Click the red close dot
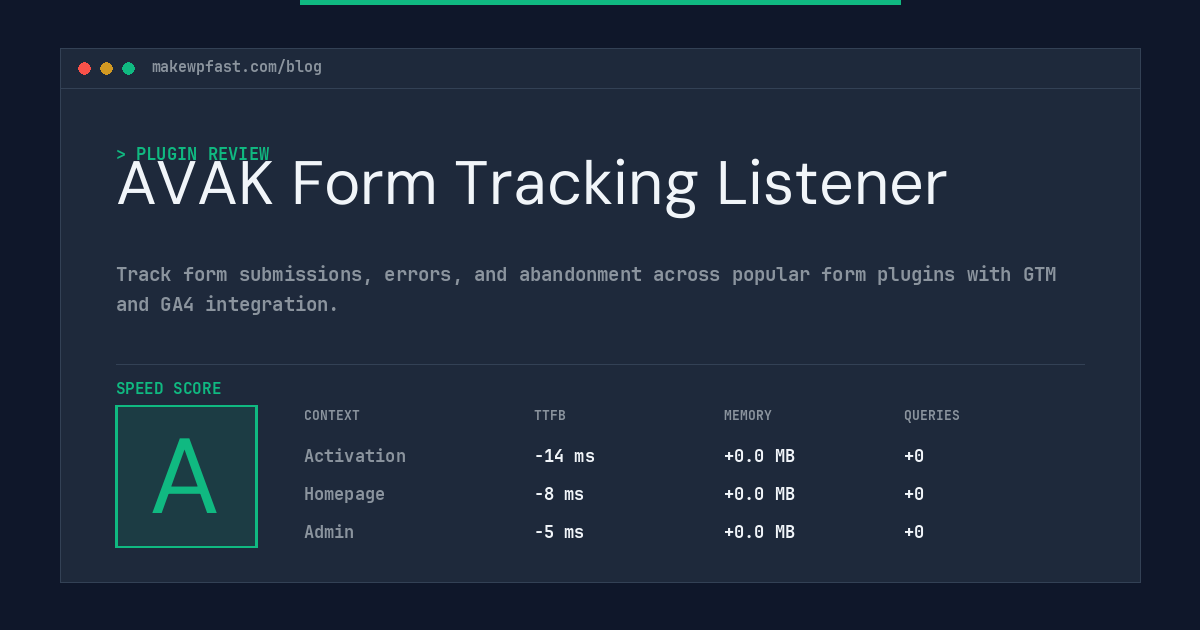Viewport: 1200px width, 630px height. pos(84,68)
